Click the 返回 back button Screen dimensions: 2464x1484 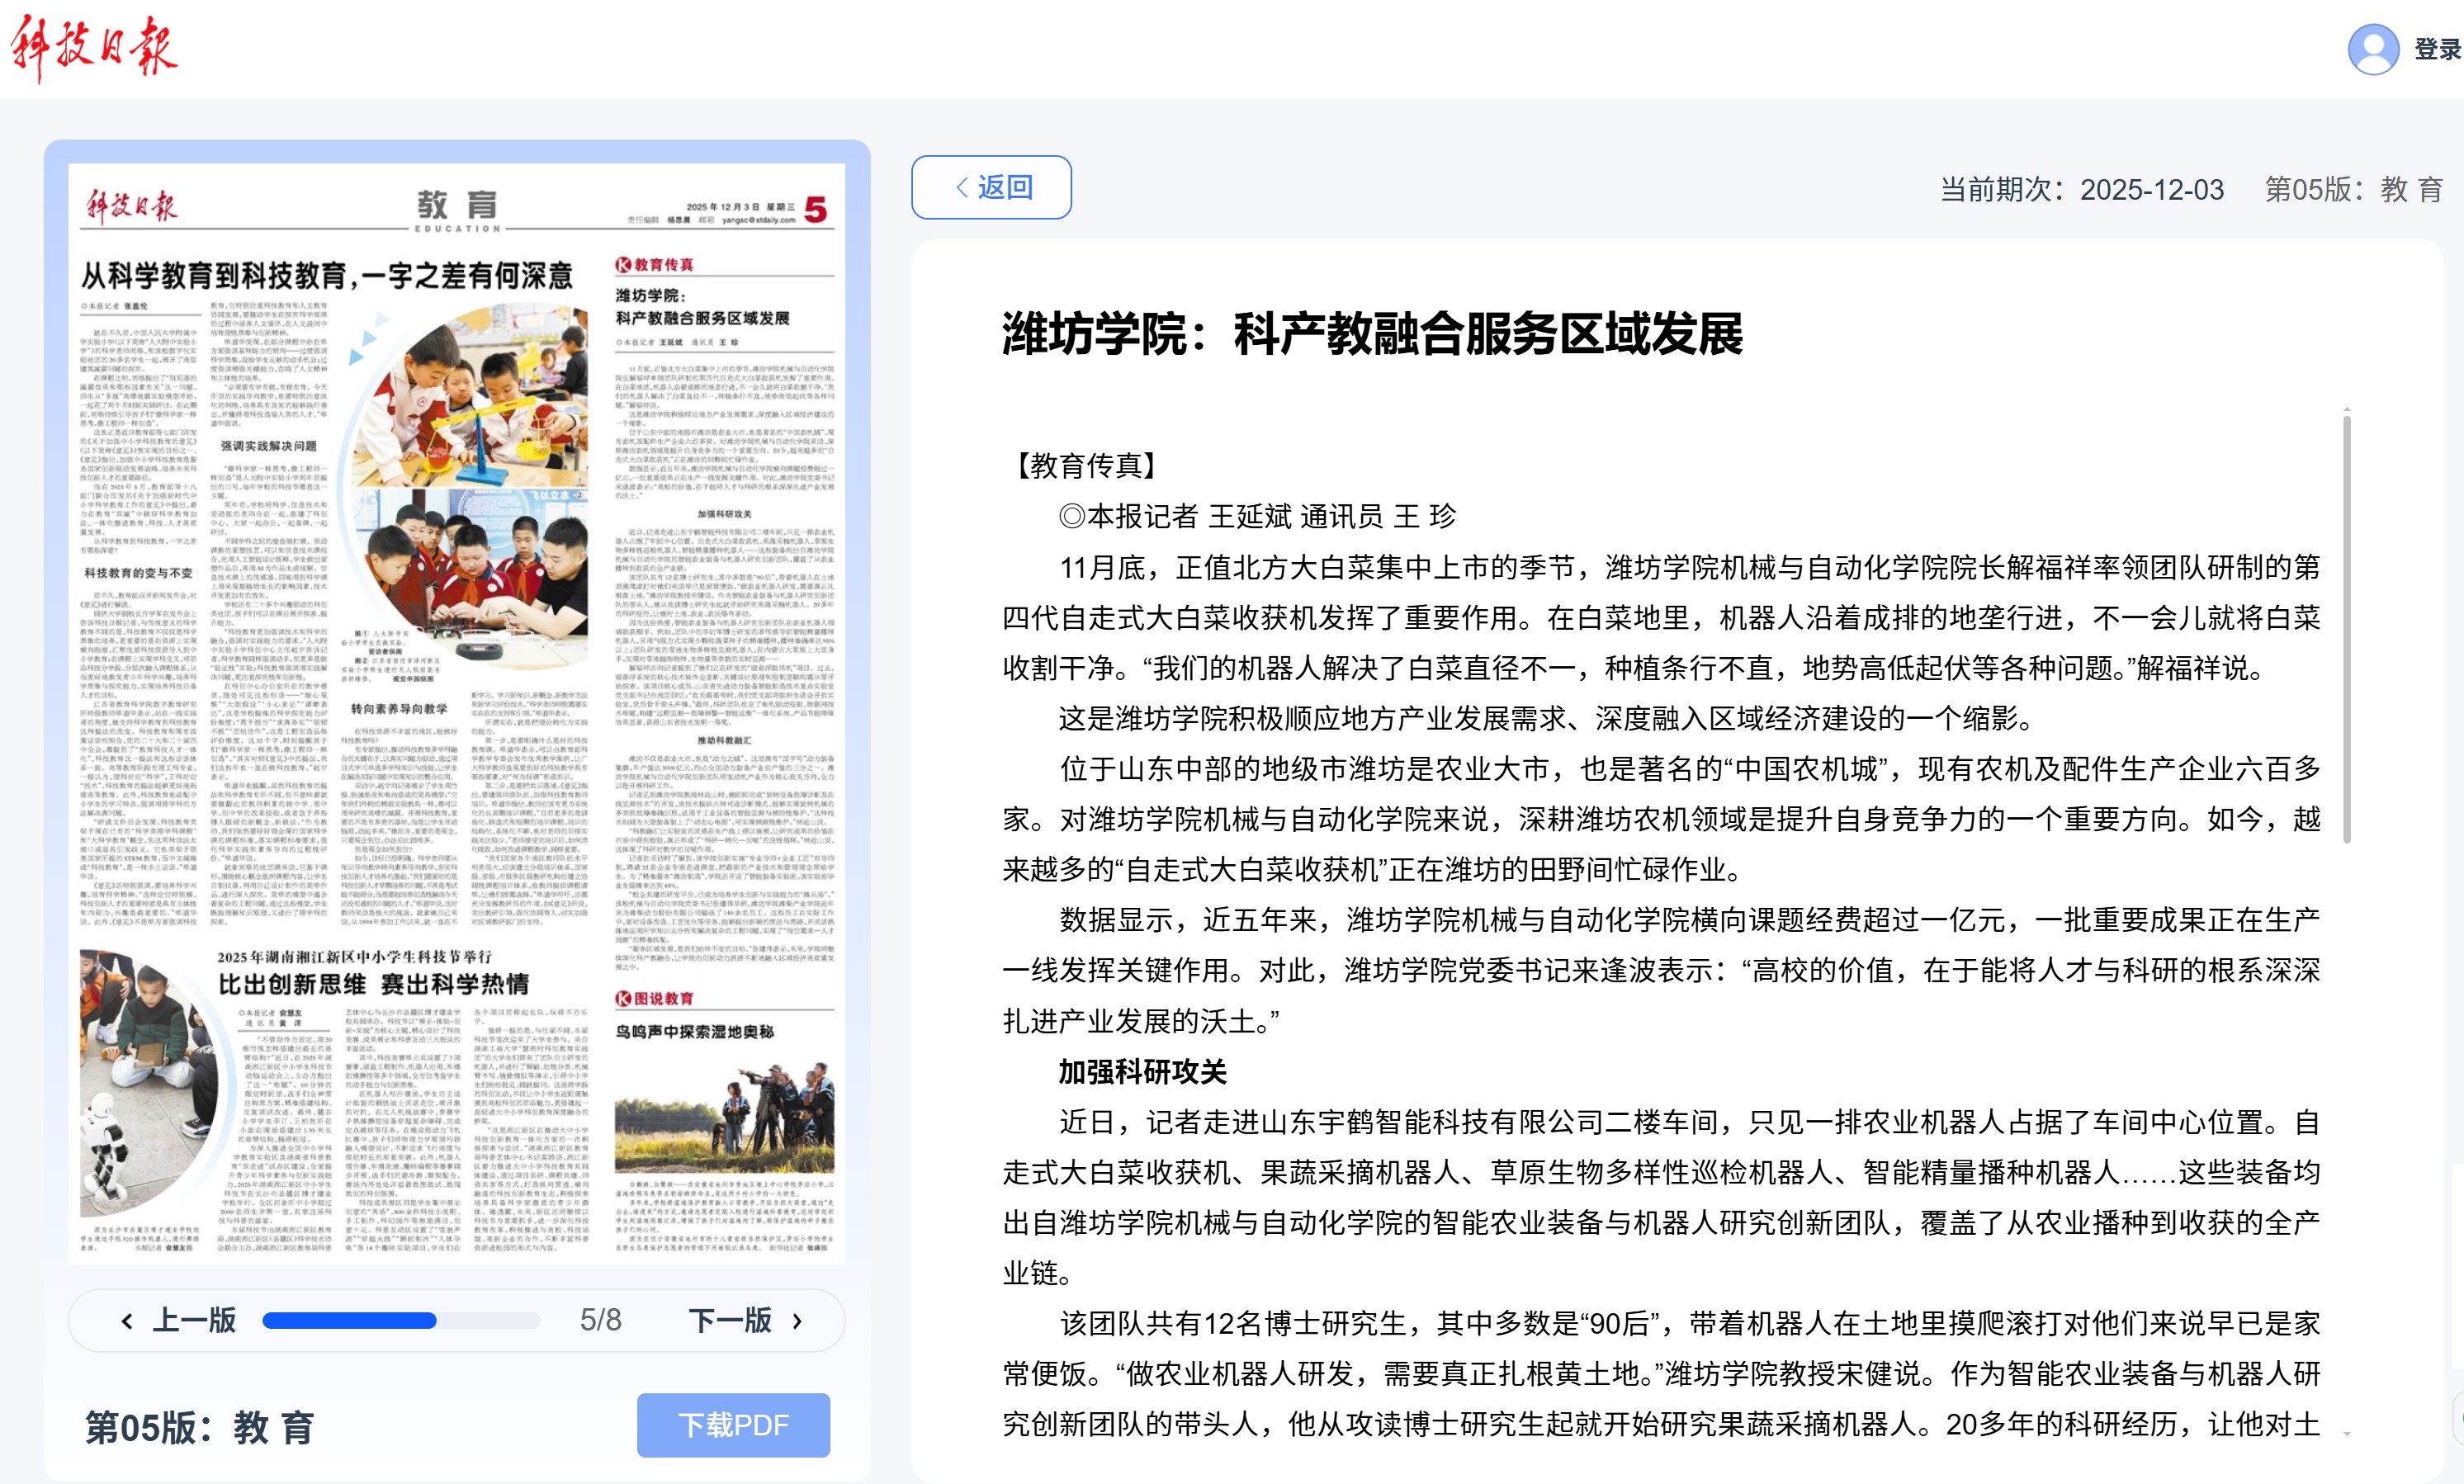(991, 187)
